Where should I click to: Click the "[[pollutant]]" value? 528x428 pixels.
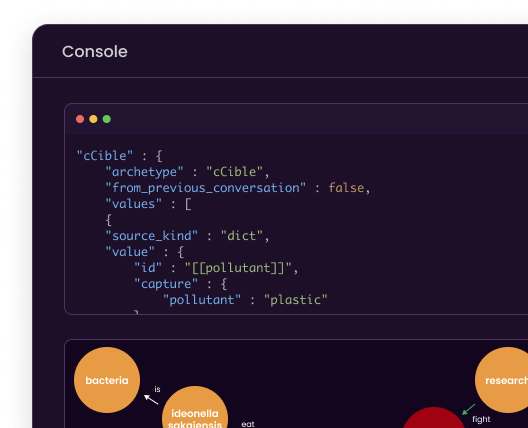(x=238, y=268)
